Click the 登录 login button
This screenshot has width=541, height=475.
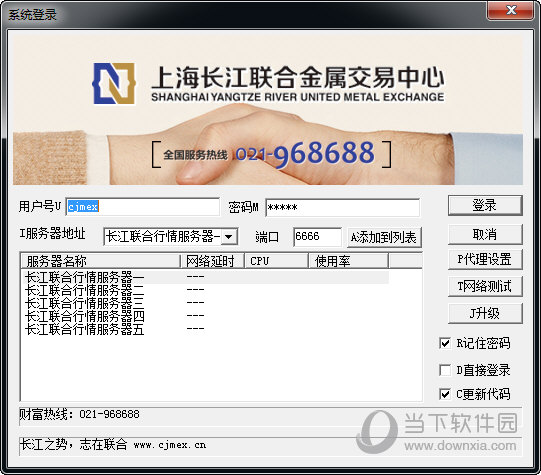click(485, 206)
